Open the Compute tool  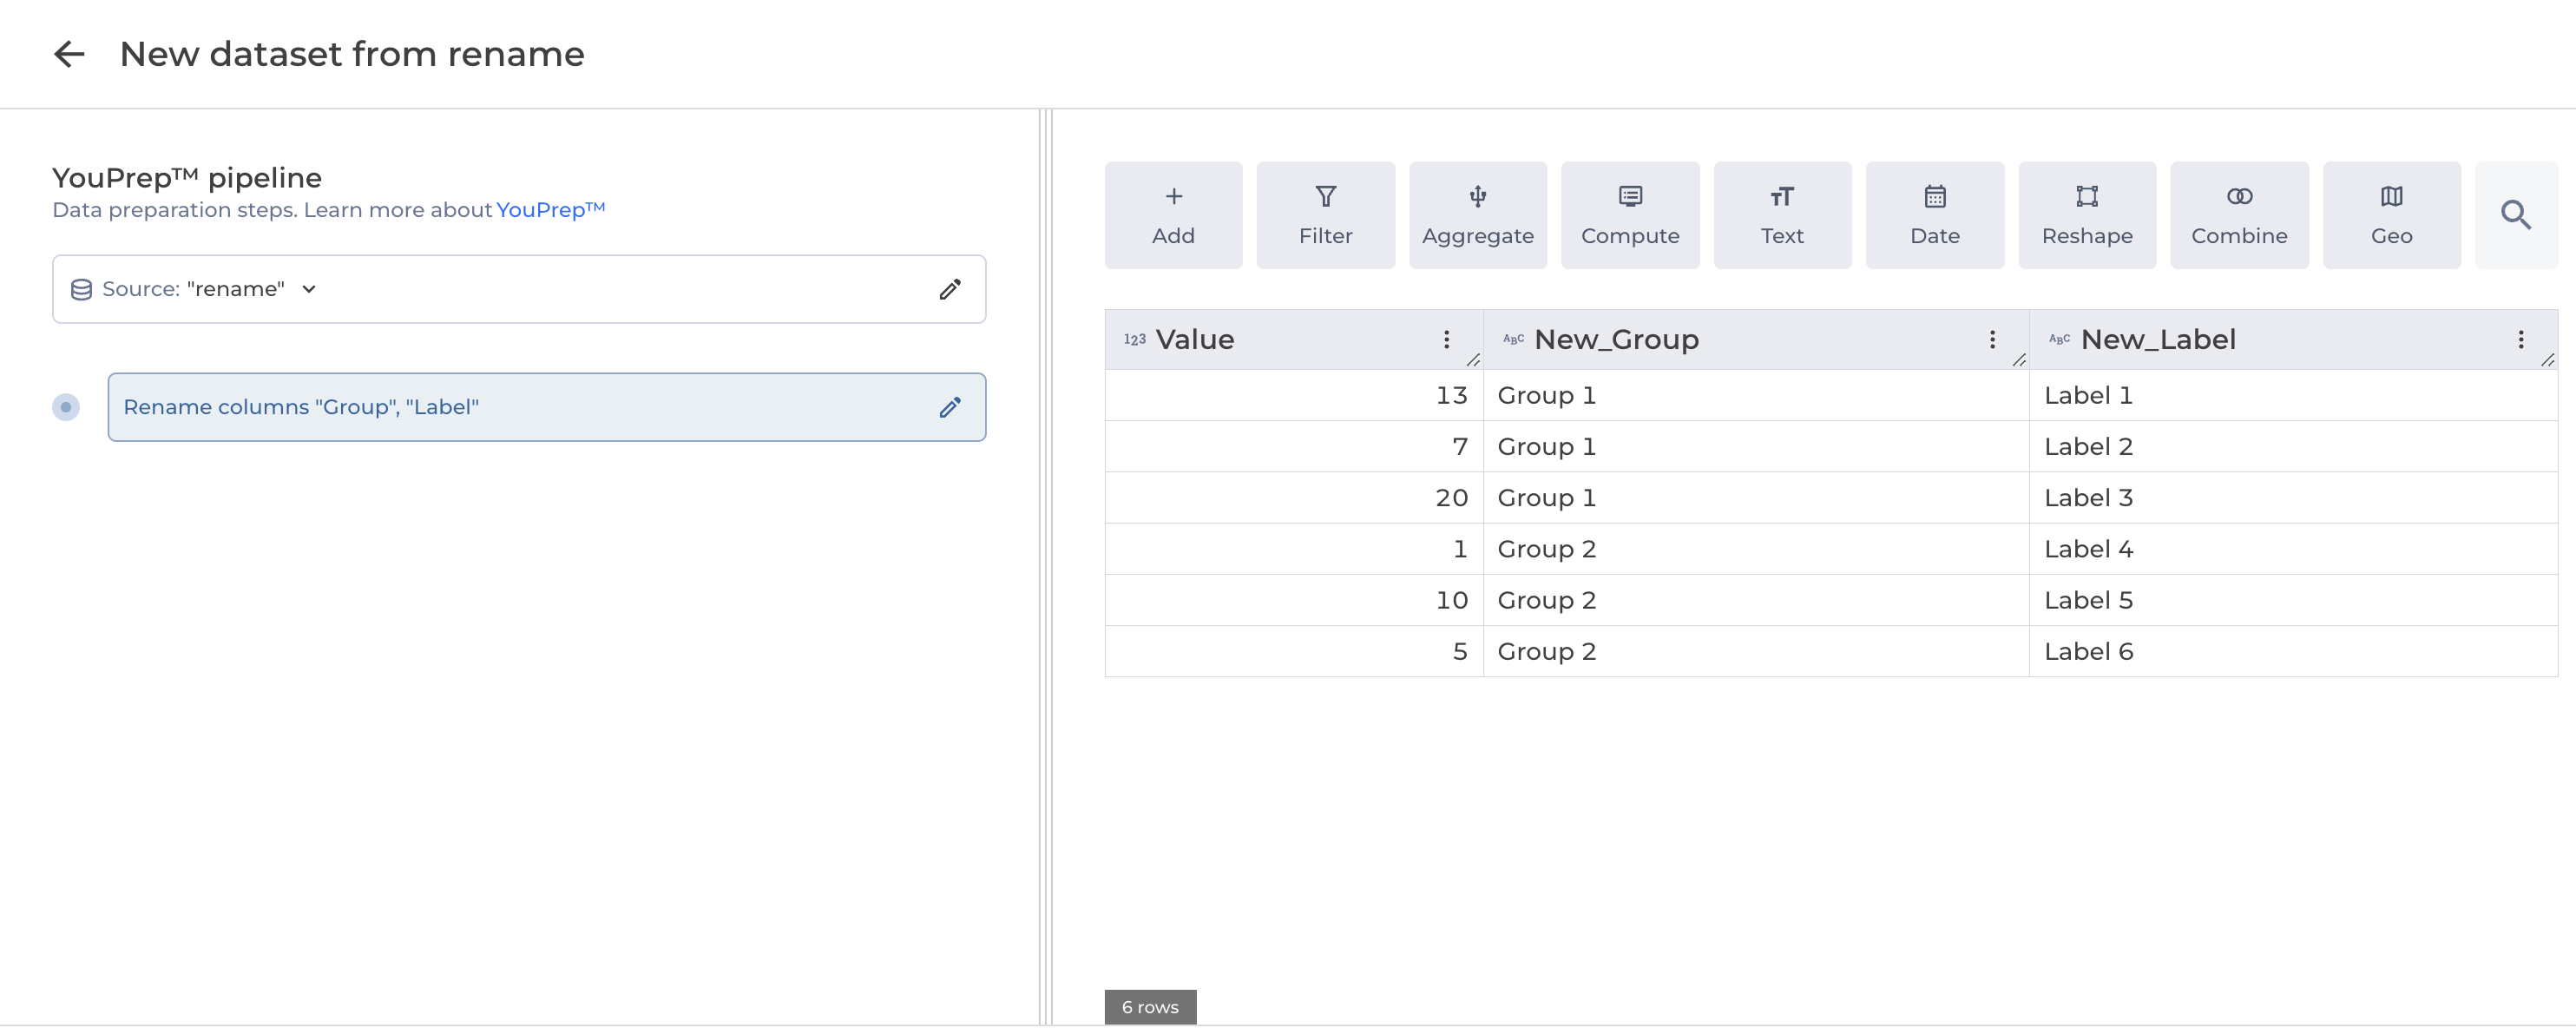pos(1629,215)
